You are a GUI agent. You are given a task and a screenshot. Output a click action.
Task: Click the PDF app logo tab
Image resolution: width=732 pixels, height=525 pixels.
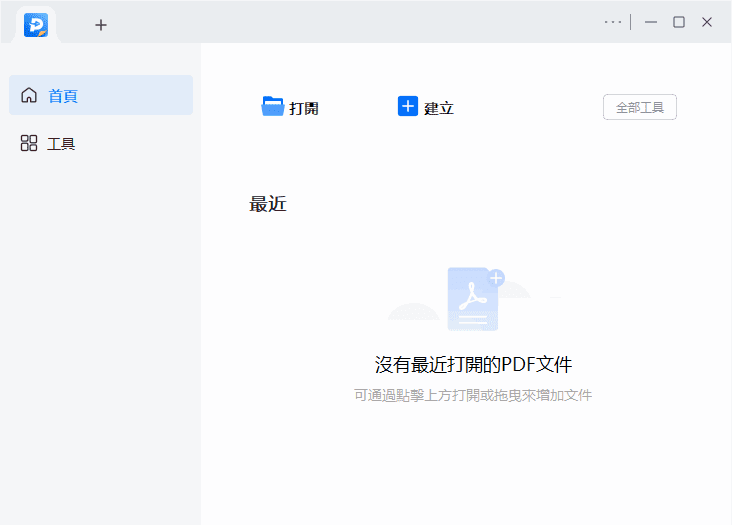pyautogui.click(x=36, y=25)
